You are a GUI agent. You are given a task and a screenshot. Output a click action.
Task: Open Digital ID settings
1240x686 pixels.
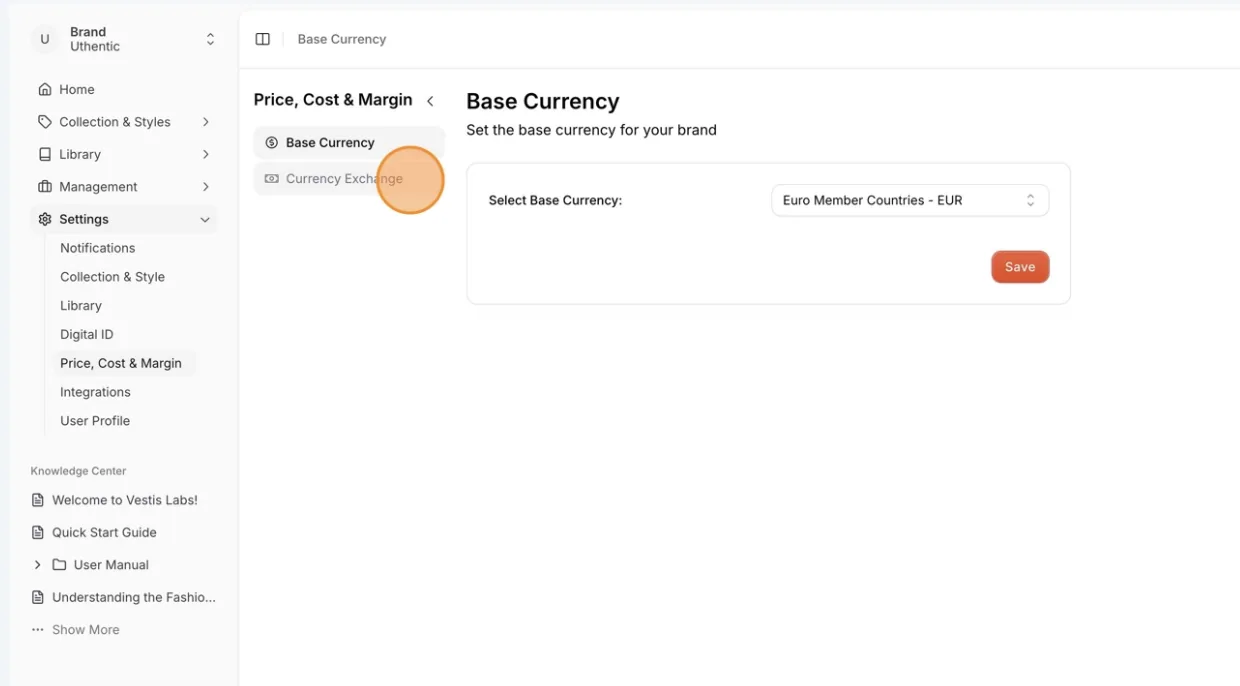87,335
